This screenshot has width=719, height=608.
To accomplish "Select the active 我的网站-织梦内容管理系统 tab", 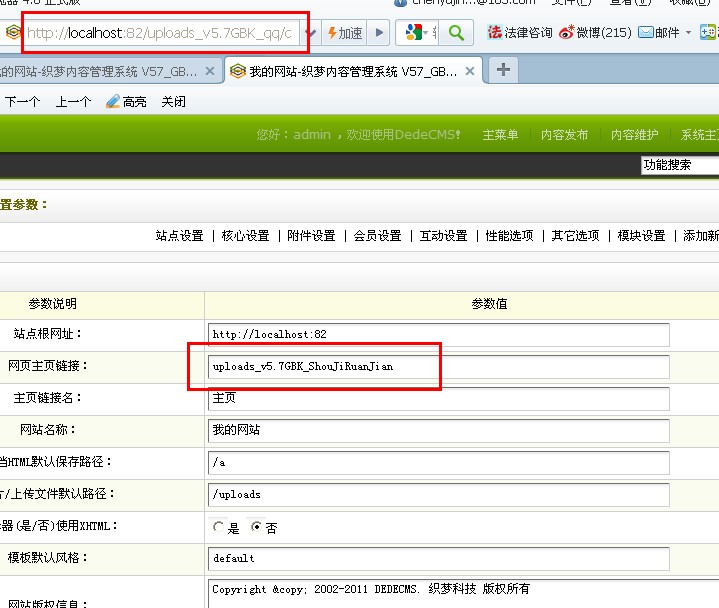I will point(353,72).
